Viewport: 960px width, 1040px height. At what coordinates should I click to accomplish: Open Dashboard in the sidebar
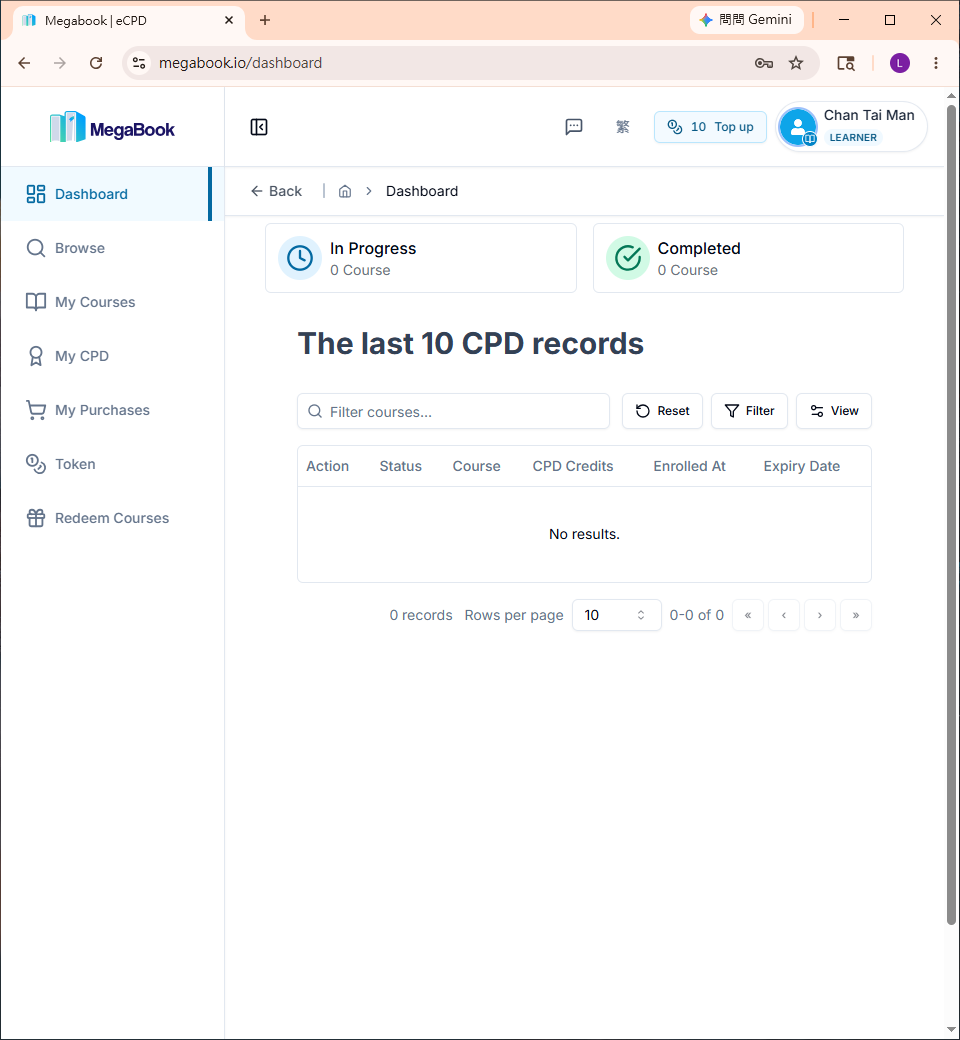pyautogui.click(x=106, y=194)
